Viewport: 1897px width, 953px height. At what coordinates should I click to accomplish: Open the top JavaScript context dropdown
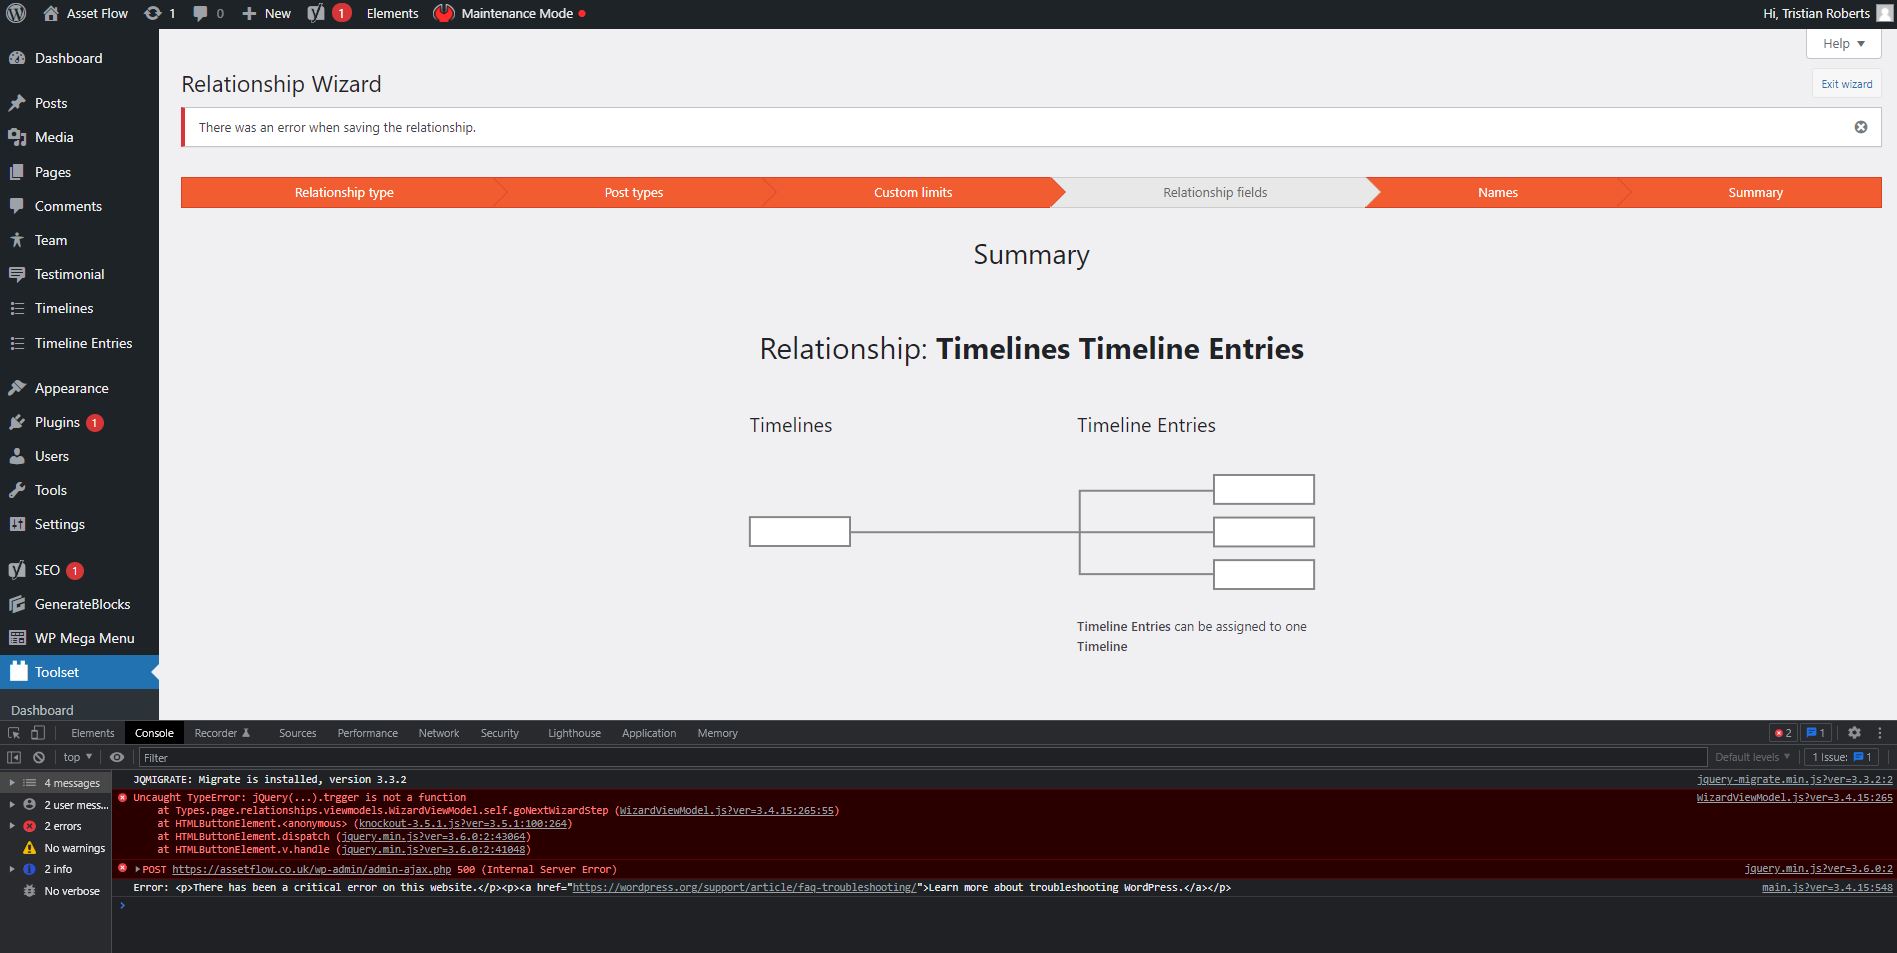click(x=77, y=757)
